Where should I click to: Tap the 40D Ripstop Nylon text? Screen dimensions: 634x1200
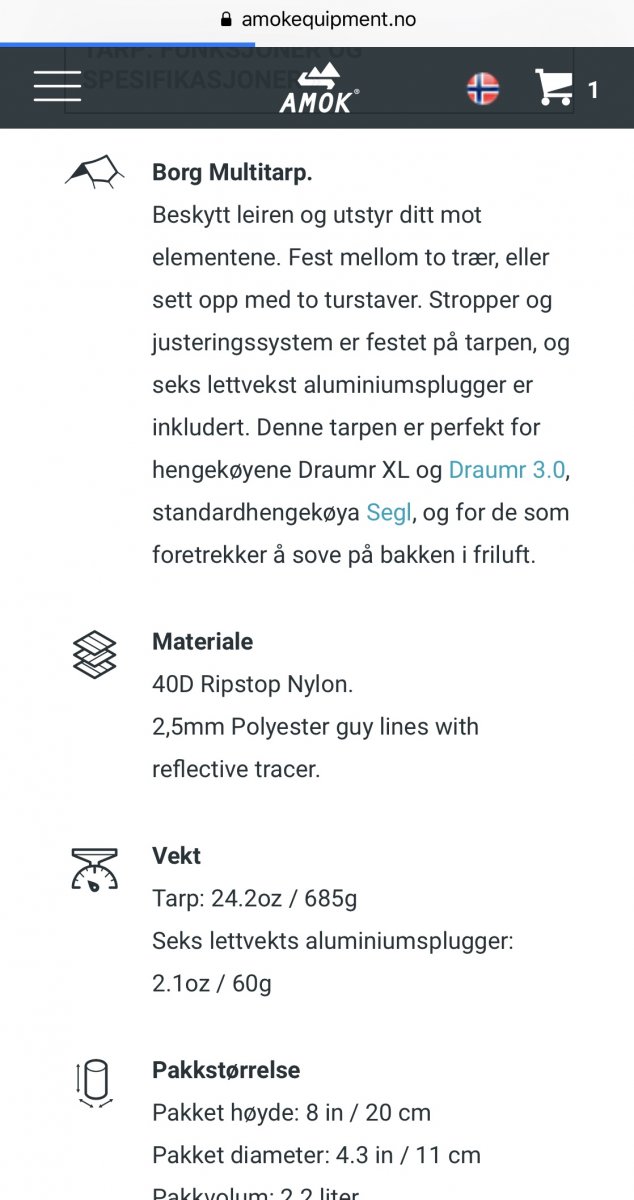pos(252,685)
